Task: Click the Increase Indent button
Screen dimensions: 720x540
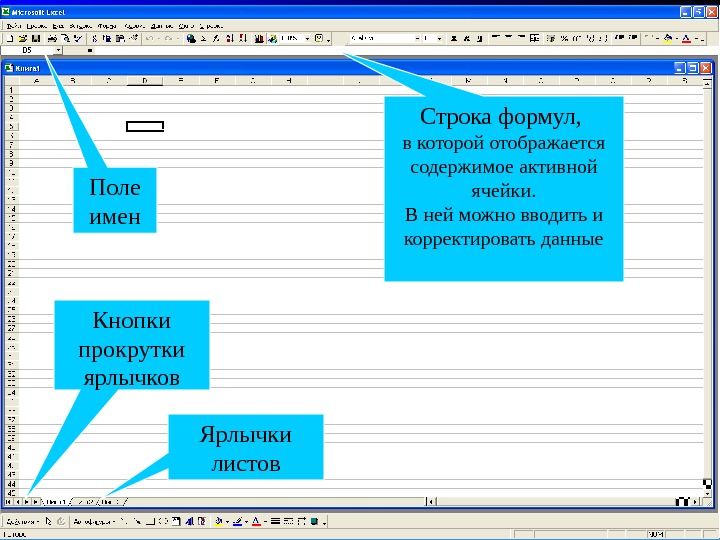Action: (x=633, y=39)
